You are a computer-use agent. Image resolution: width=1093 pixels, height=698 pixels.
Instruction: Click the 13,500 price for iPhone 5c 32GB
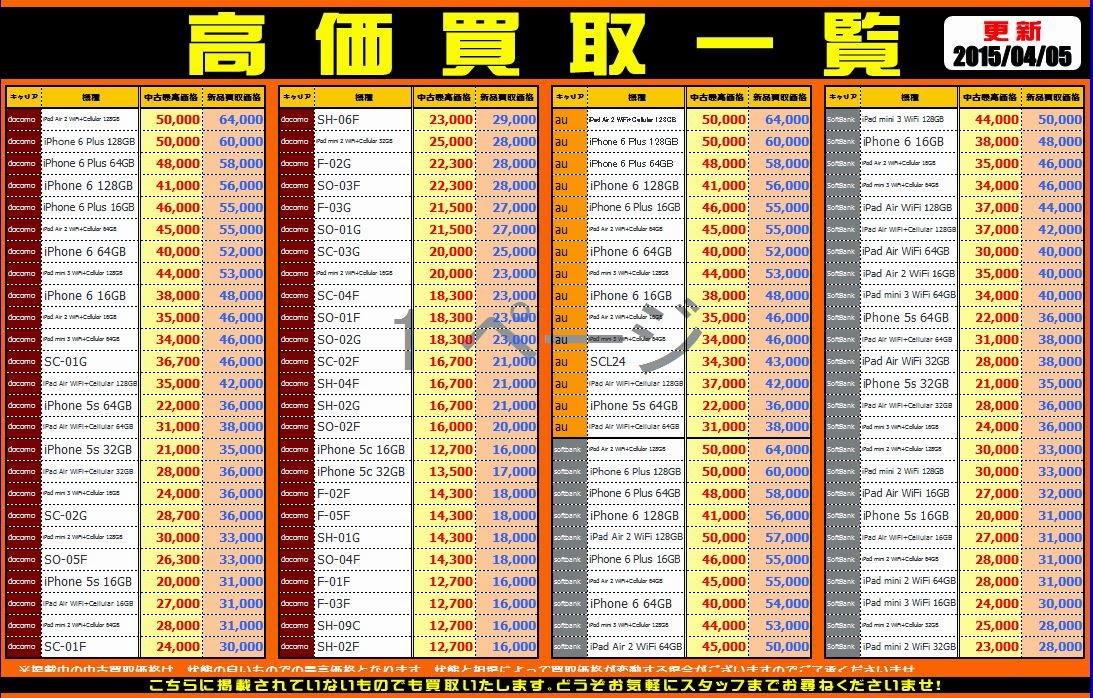pos(451,472)
